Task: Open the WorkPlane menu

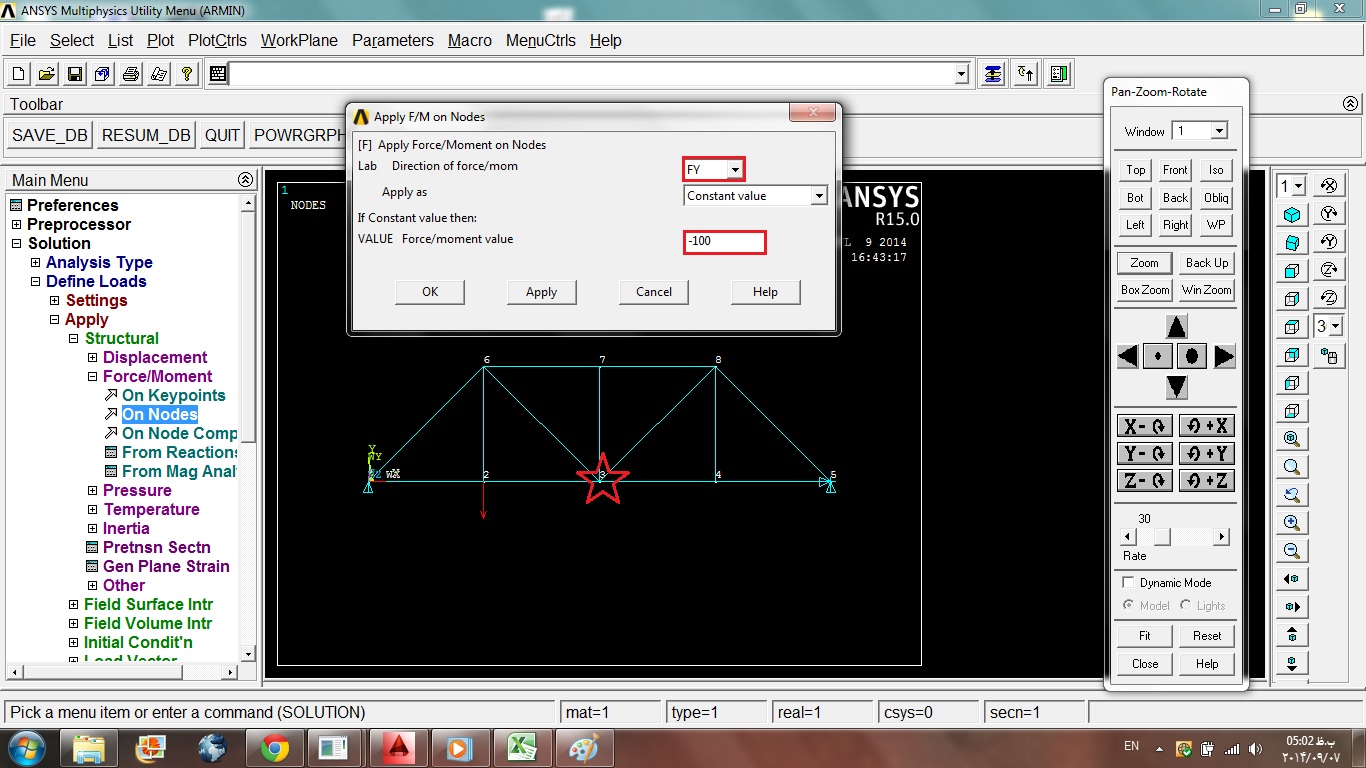Action: (x=299, y=40)
